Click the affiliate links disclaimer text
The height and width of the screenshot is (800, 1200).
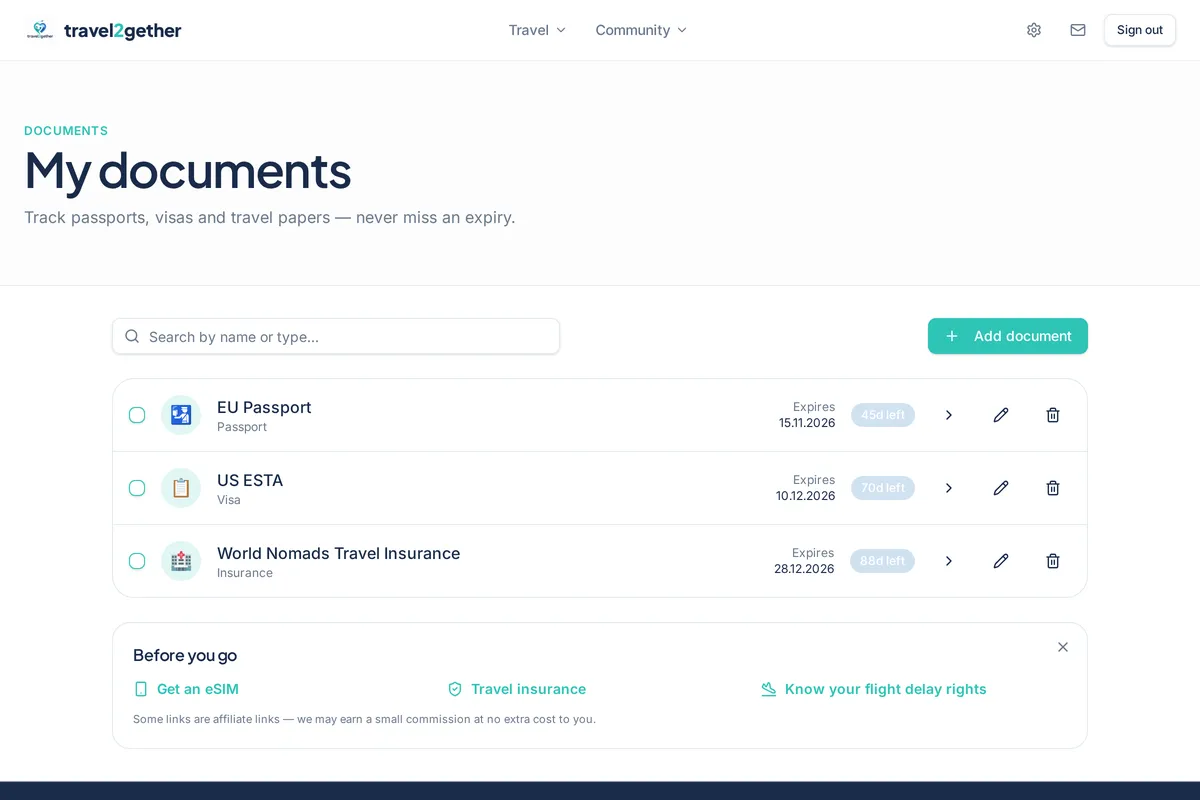364,719
